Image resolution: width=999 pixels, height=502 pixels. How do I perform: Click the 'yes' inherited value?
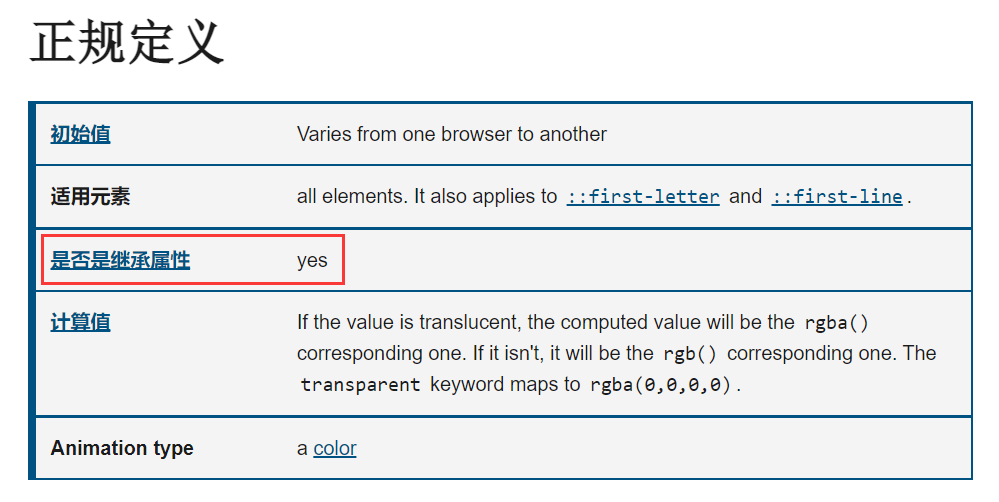[x=312, y=261]
